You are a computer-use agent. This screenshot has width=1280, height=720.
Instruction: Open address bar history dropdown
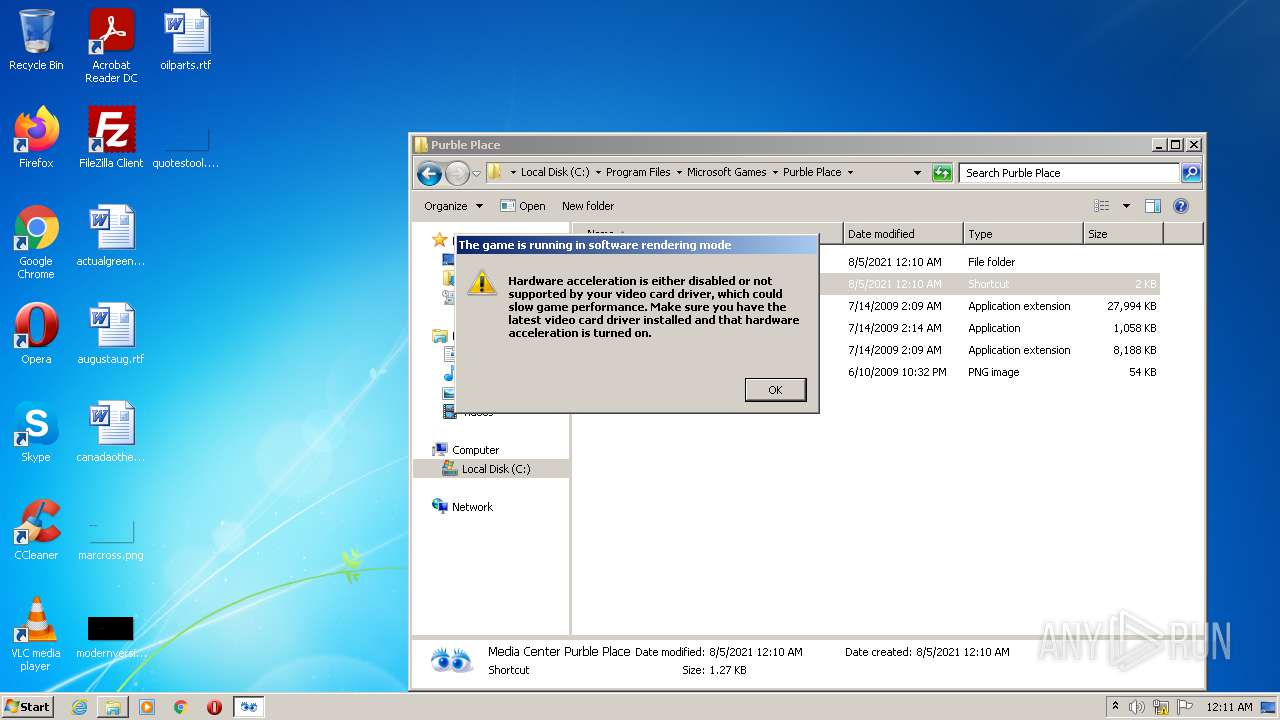917,173
